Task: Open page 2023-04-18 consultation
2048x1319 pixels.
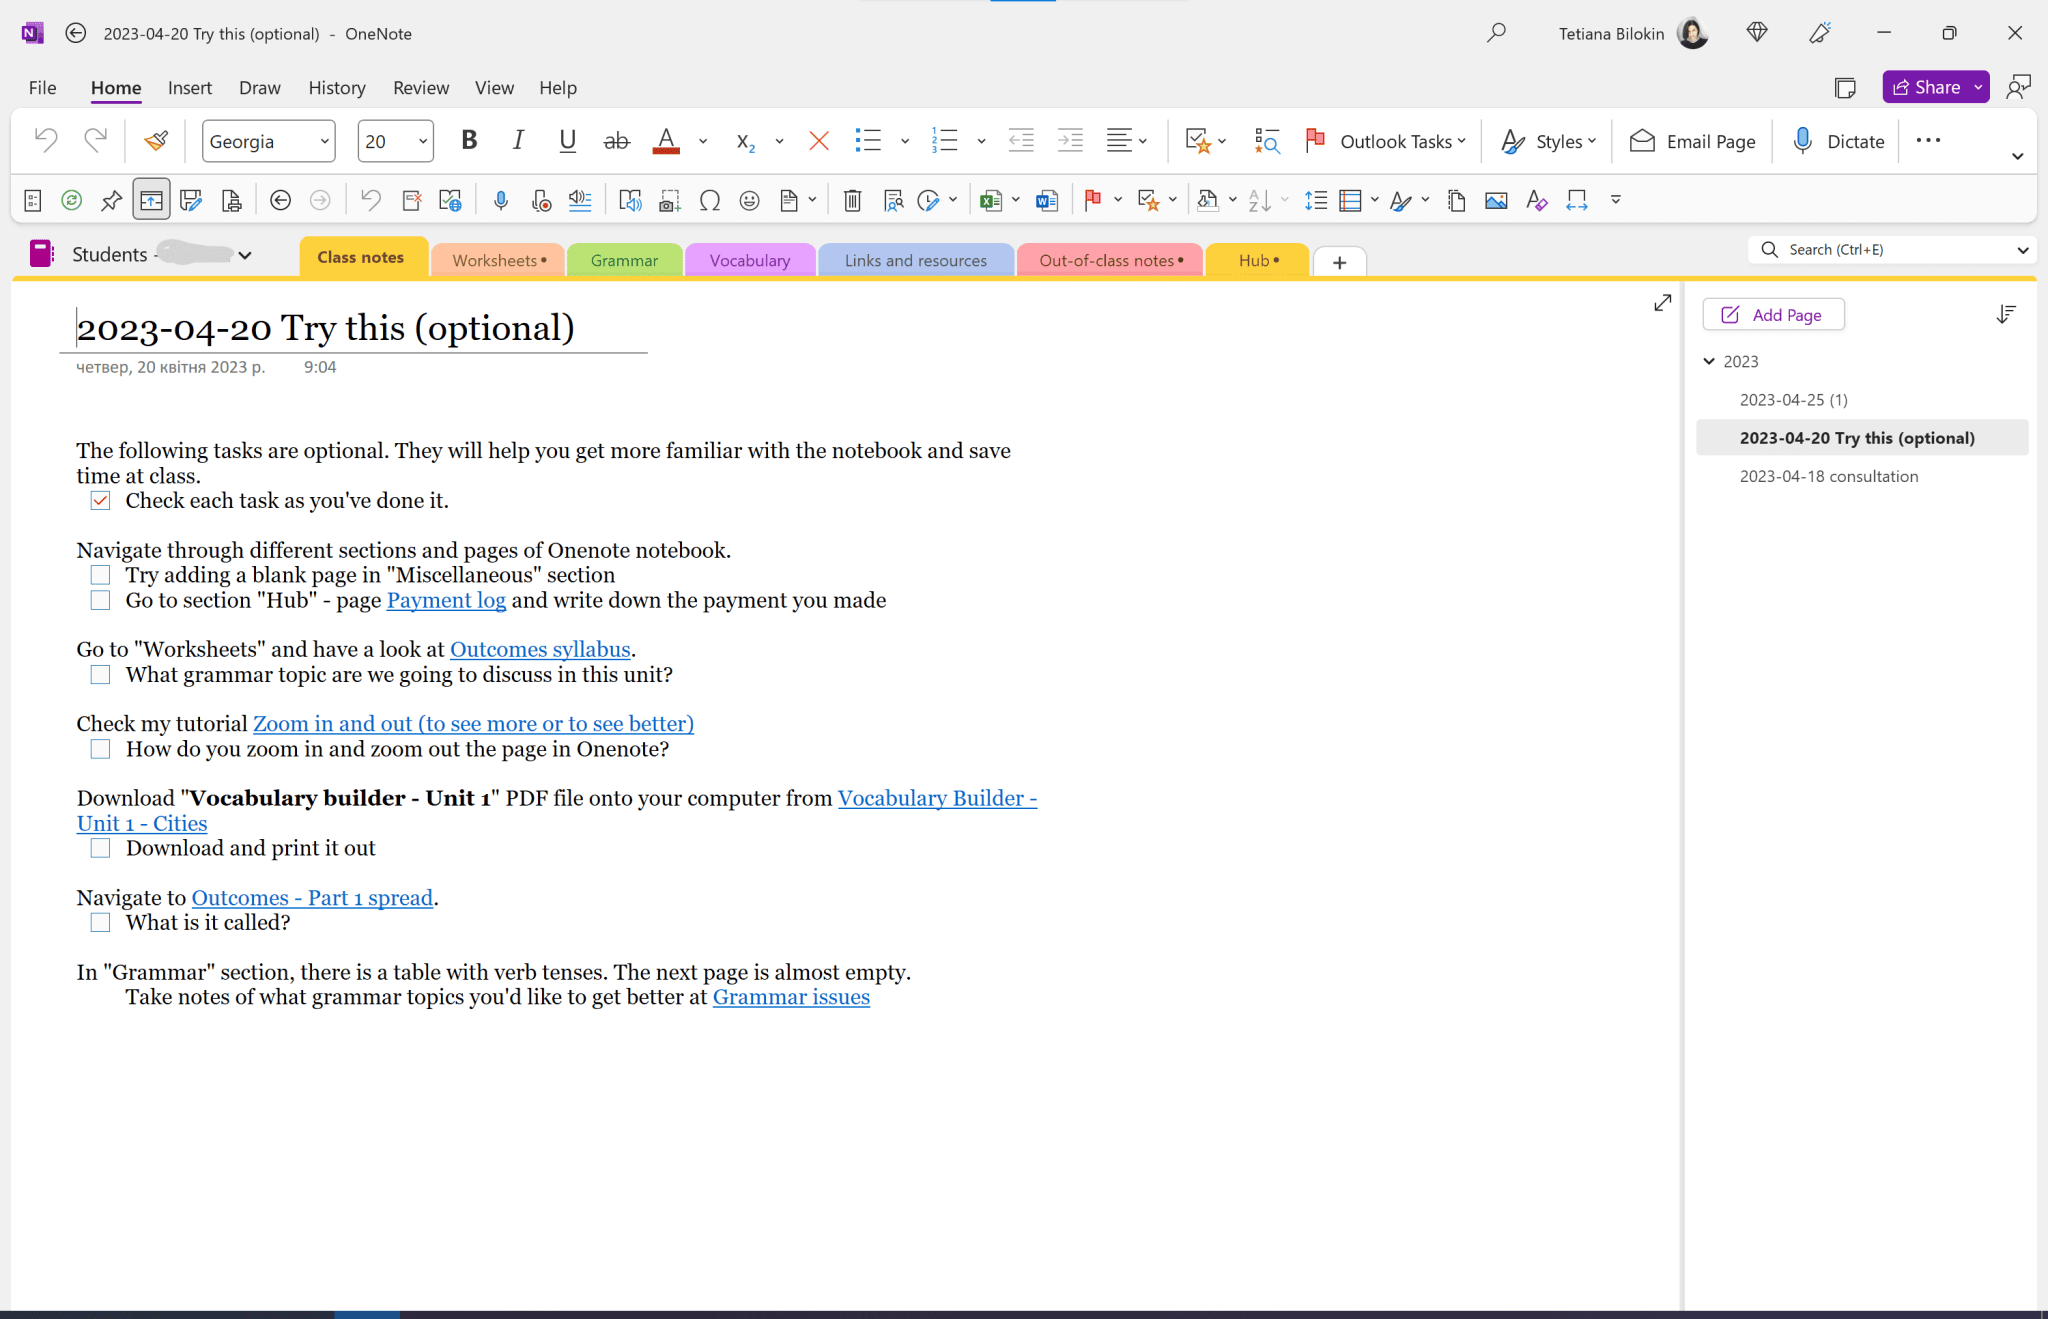Action: (x=1828, y=476)
